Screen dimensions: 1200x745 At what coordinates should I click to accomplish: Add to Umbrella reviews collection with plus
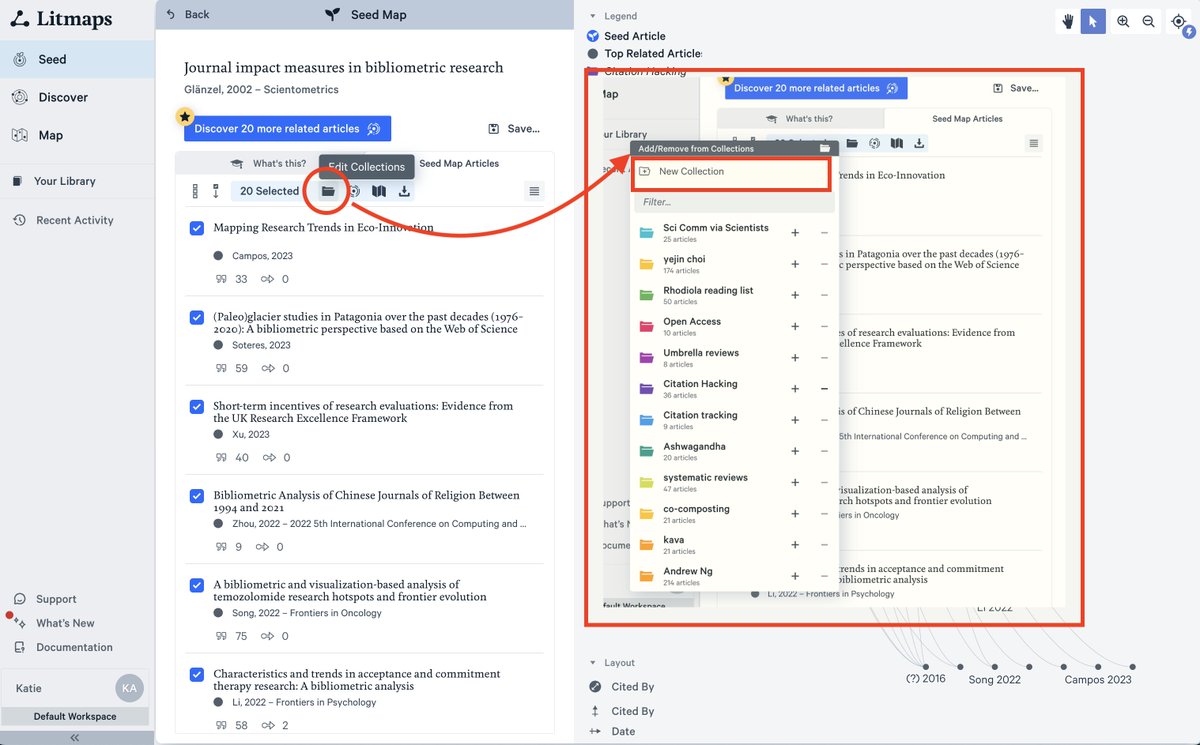[x=795, y=357]
